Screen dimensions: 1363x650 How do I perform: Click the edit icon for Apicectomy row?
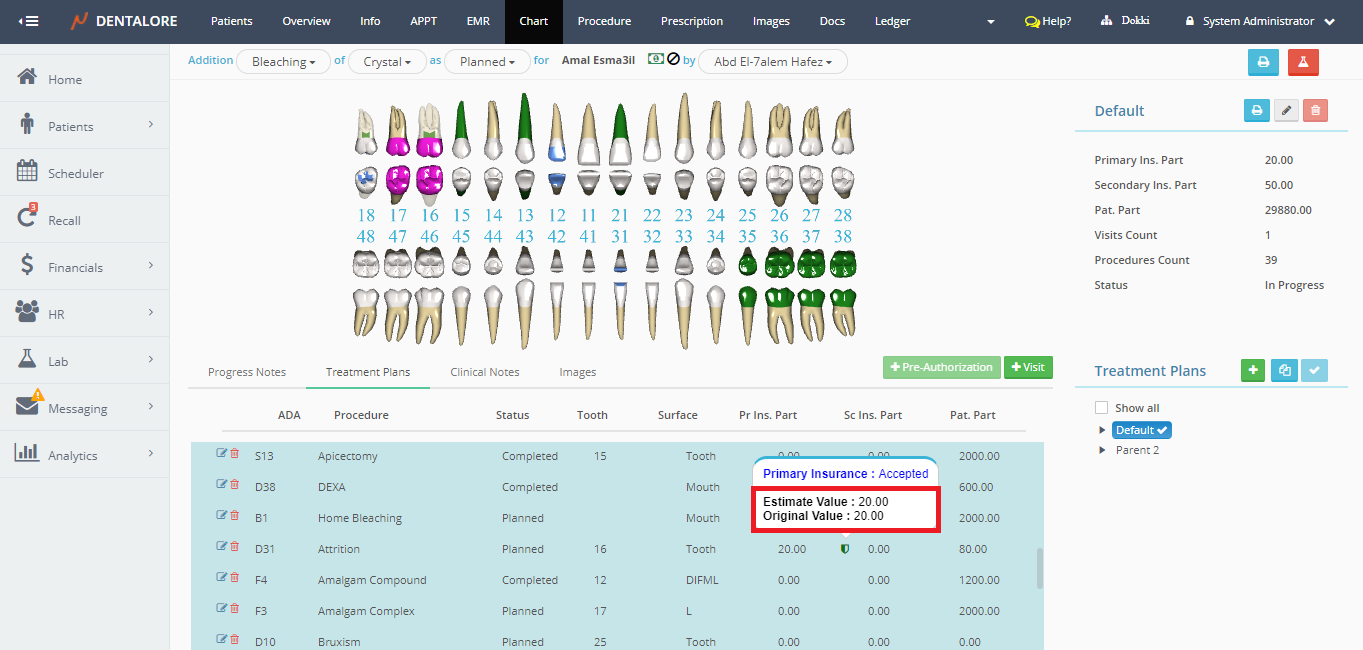click(x=222, y=454)
